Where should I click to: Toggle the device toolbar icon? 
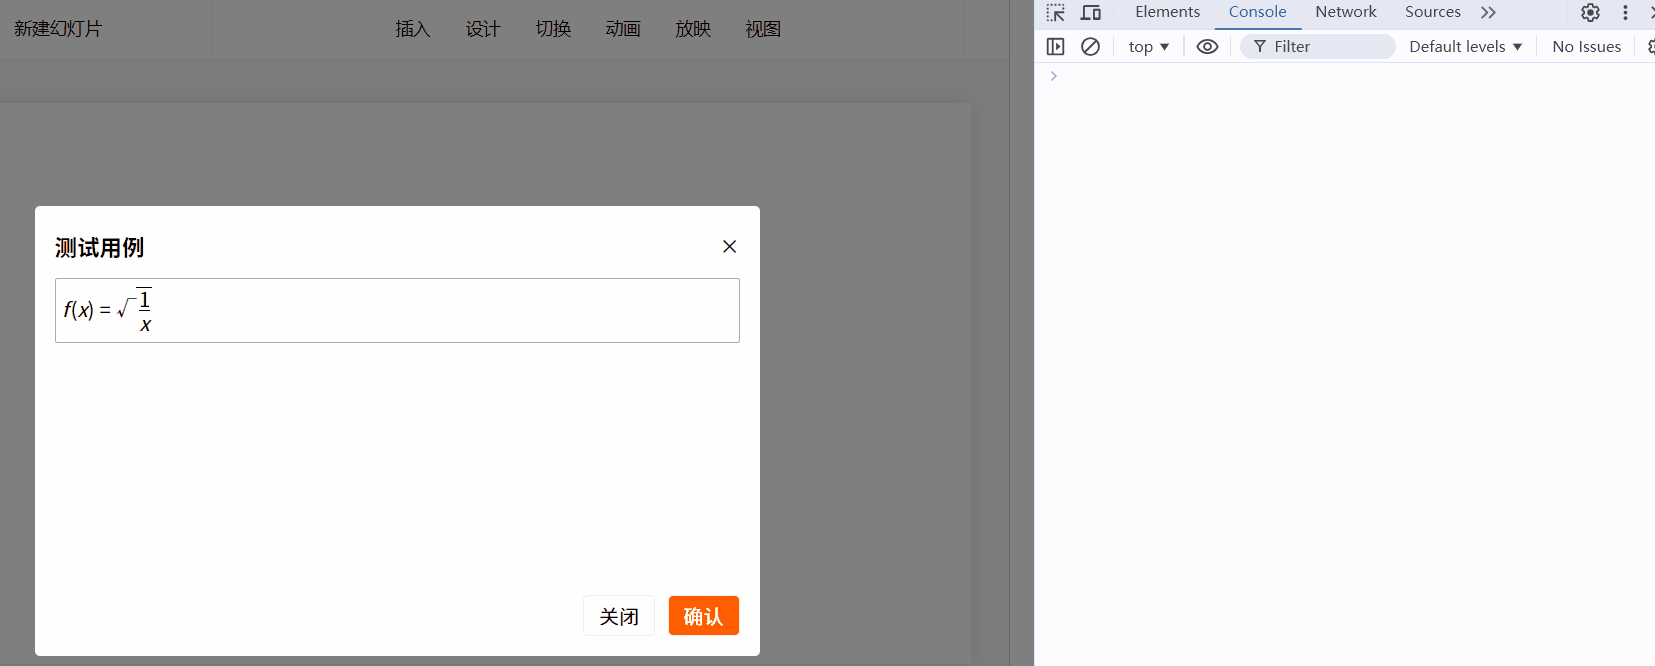[1091, 13]
